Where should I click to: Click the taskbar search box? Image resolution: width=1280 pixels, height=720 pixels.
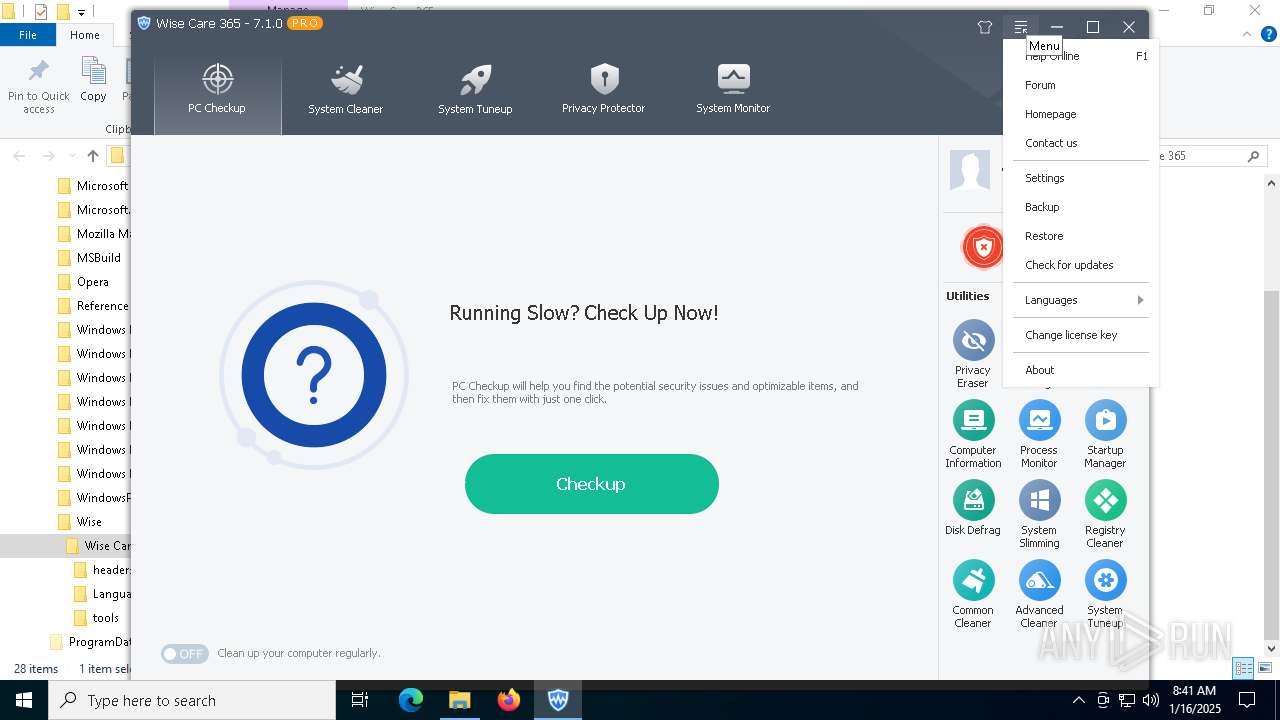pos(192,700)
